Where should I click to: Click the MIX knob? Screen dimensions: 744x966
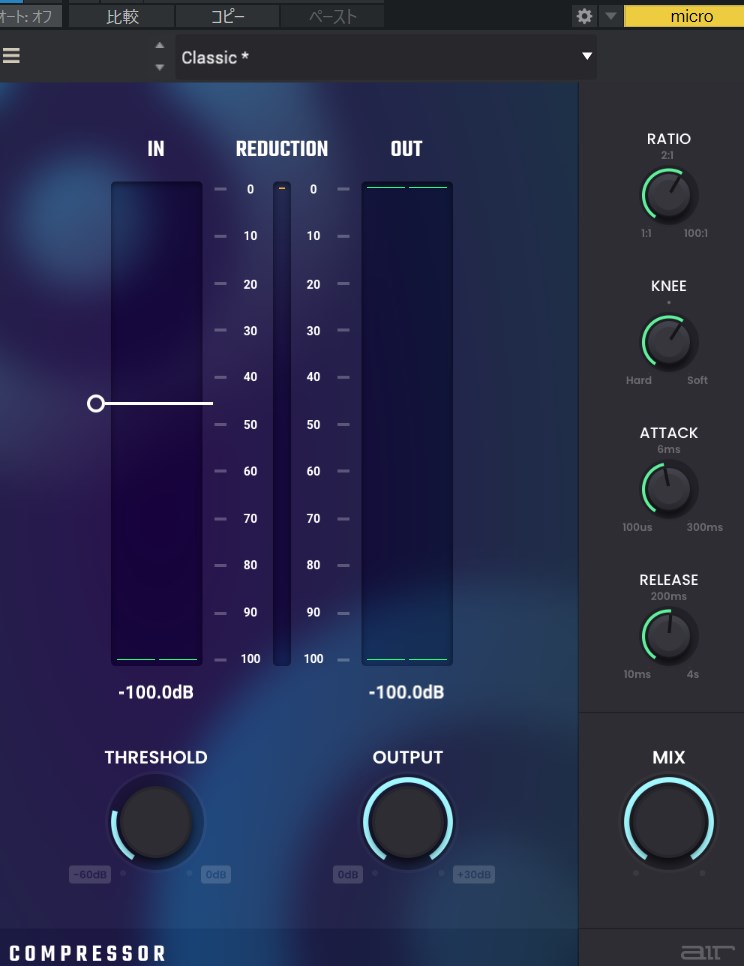click(669, 822)
